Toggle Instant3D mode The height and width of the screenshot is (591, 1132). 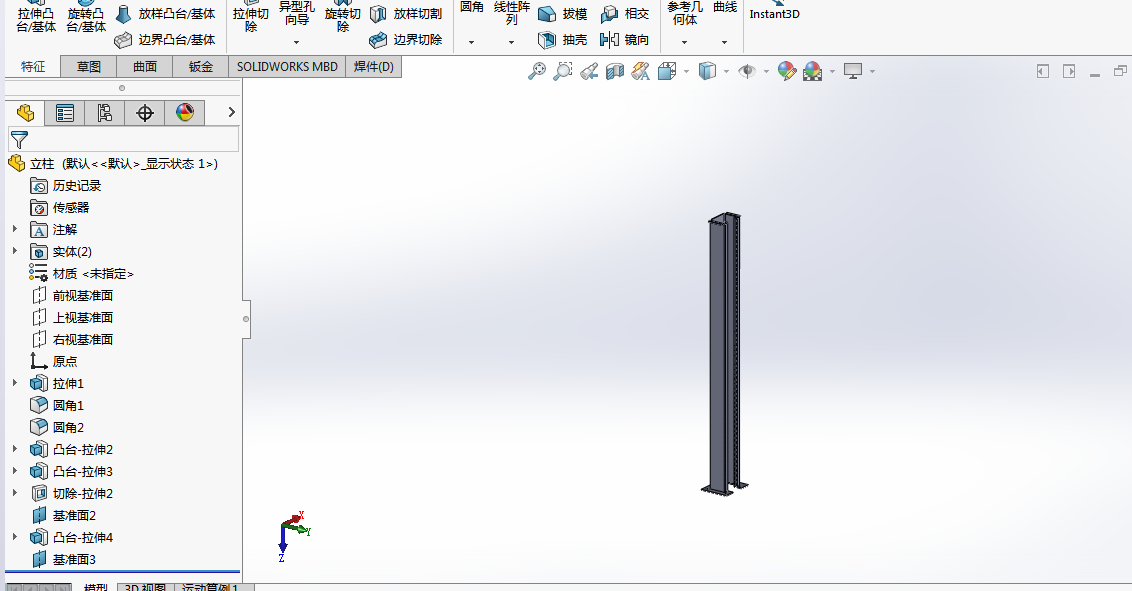pos(775,10)
